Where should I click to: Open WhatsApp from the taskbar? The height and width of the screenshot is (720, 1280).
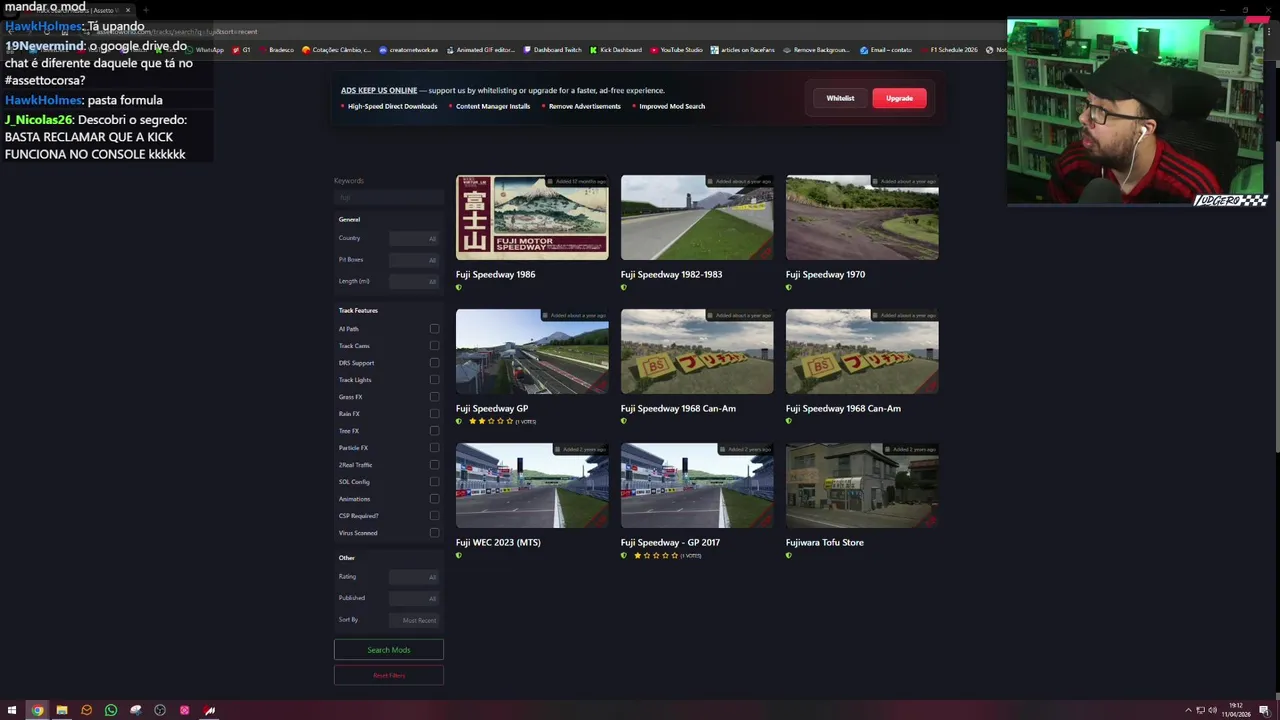111,710
